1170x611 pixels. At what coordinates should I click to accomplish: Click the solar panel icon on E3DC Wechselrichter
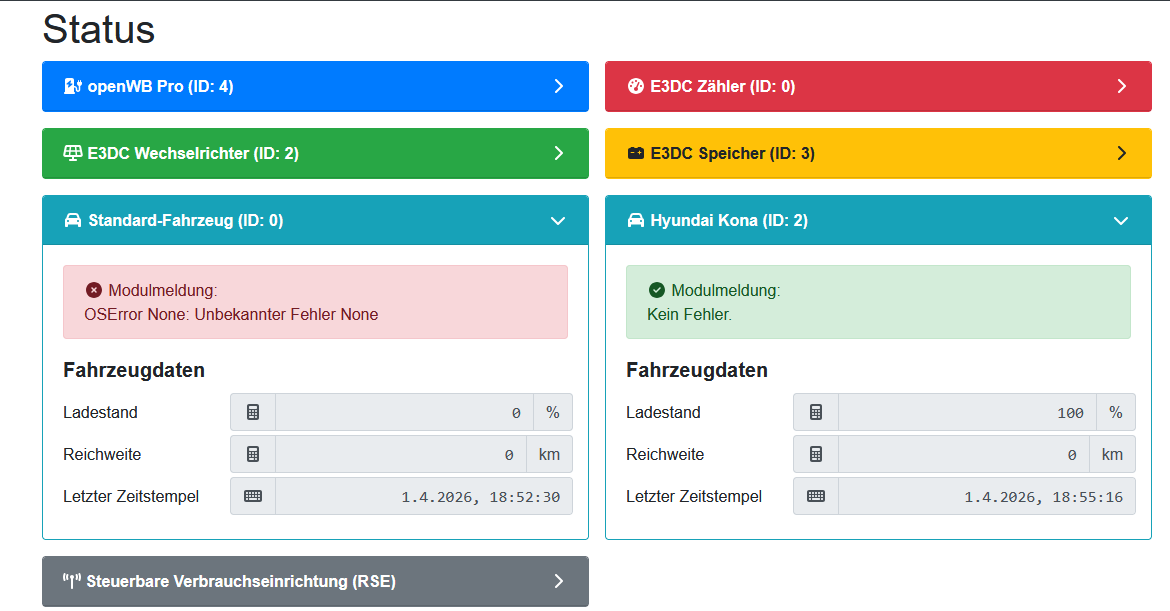coord(72,153)
